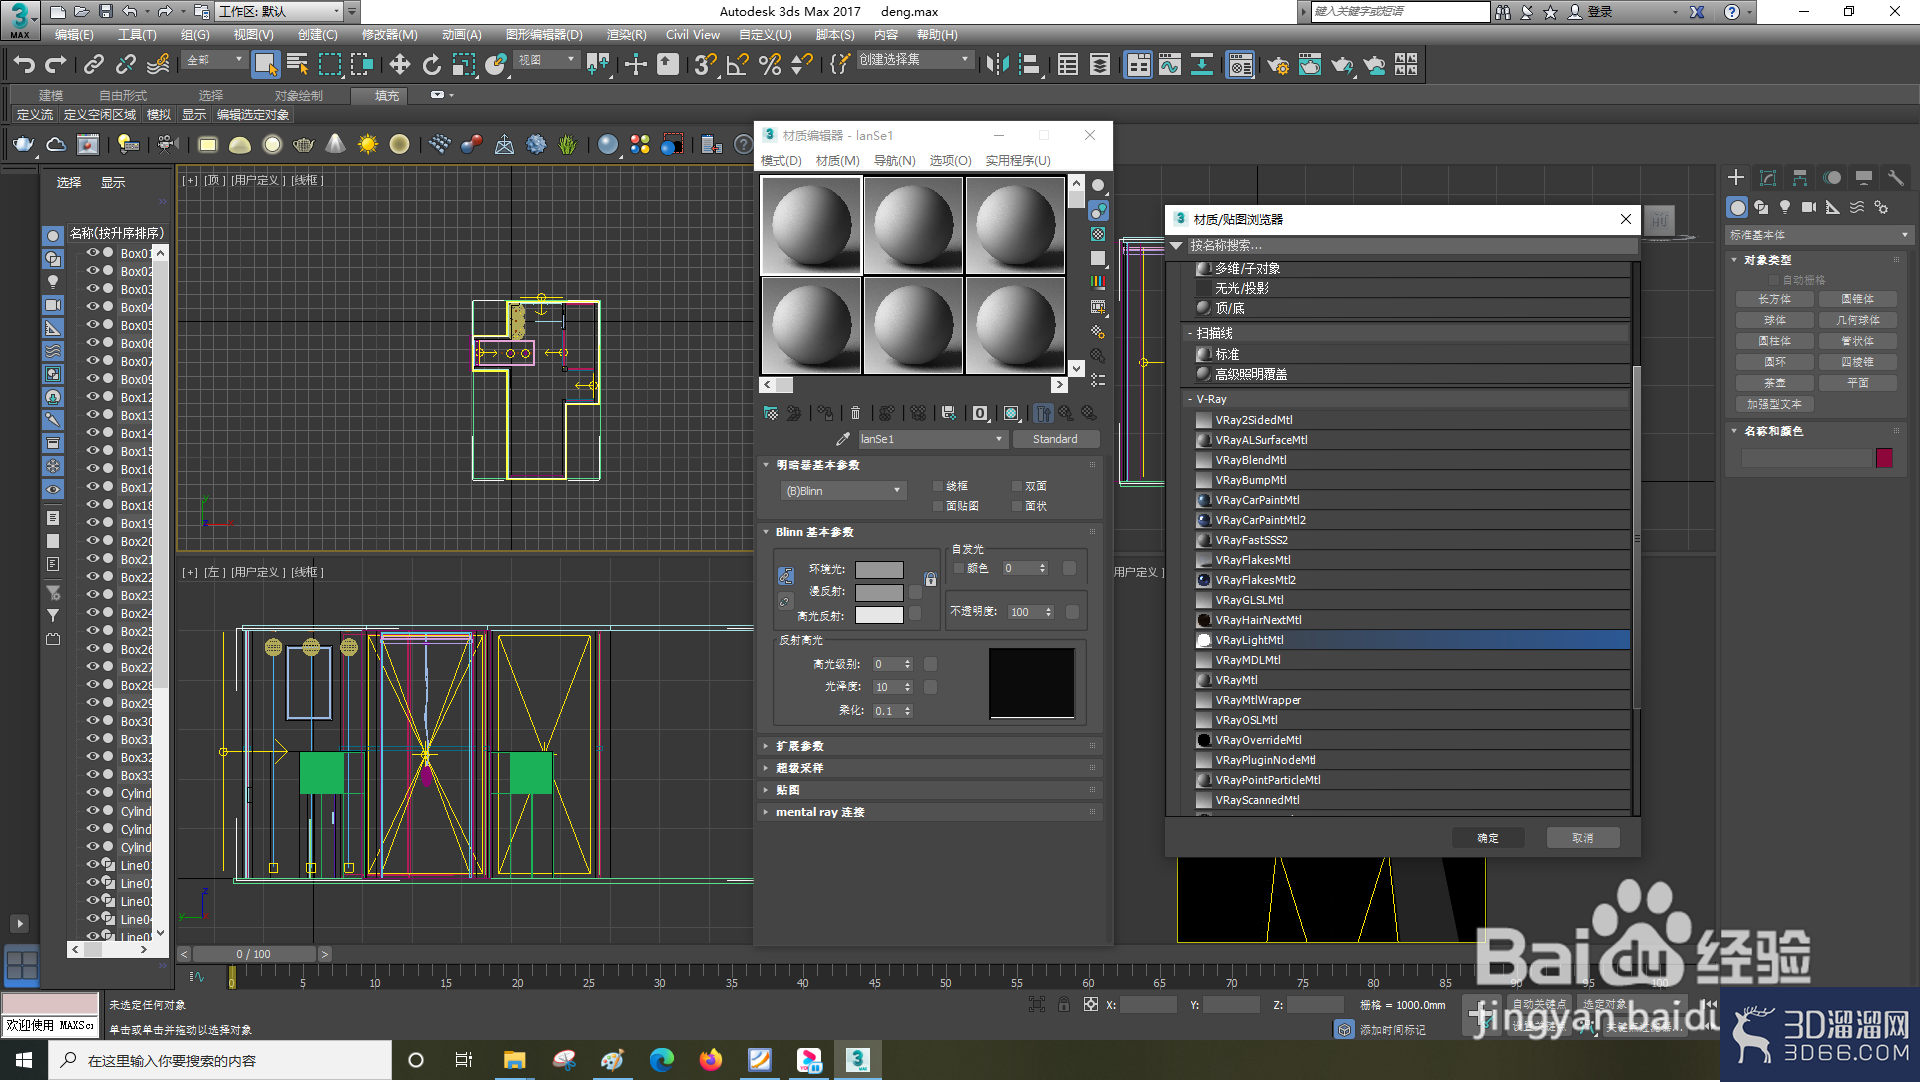Image resolution: width=1920 pixels, height=1082 pixels.
Task: Open the Curve Editor icon
Action: 1170,65
